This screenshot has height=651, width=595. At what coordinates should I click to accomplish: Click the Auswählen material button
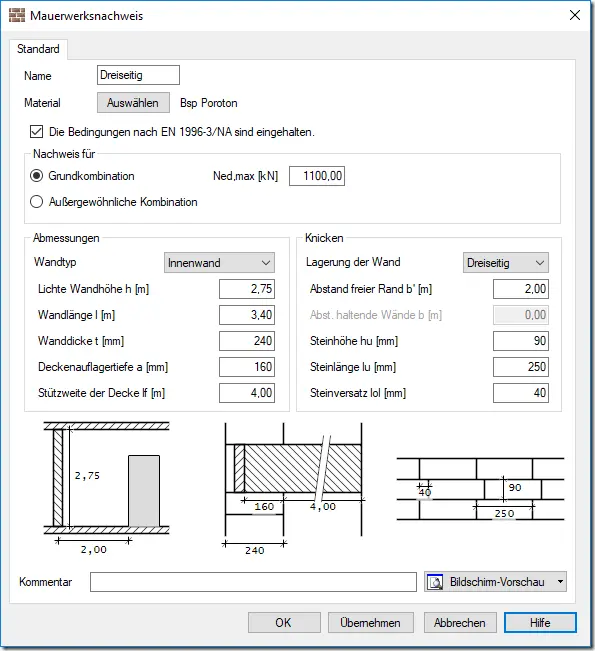pyautogui.click(x=133, y=103)
